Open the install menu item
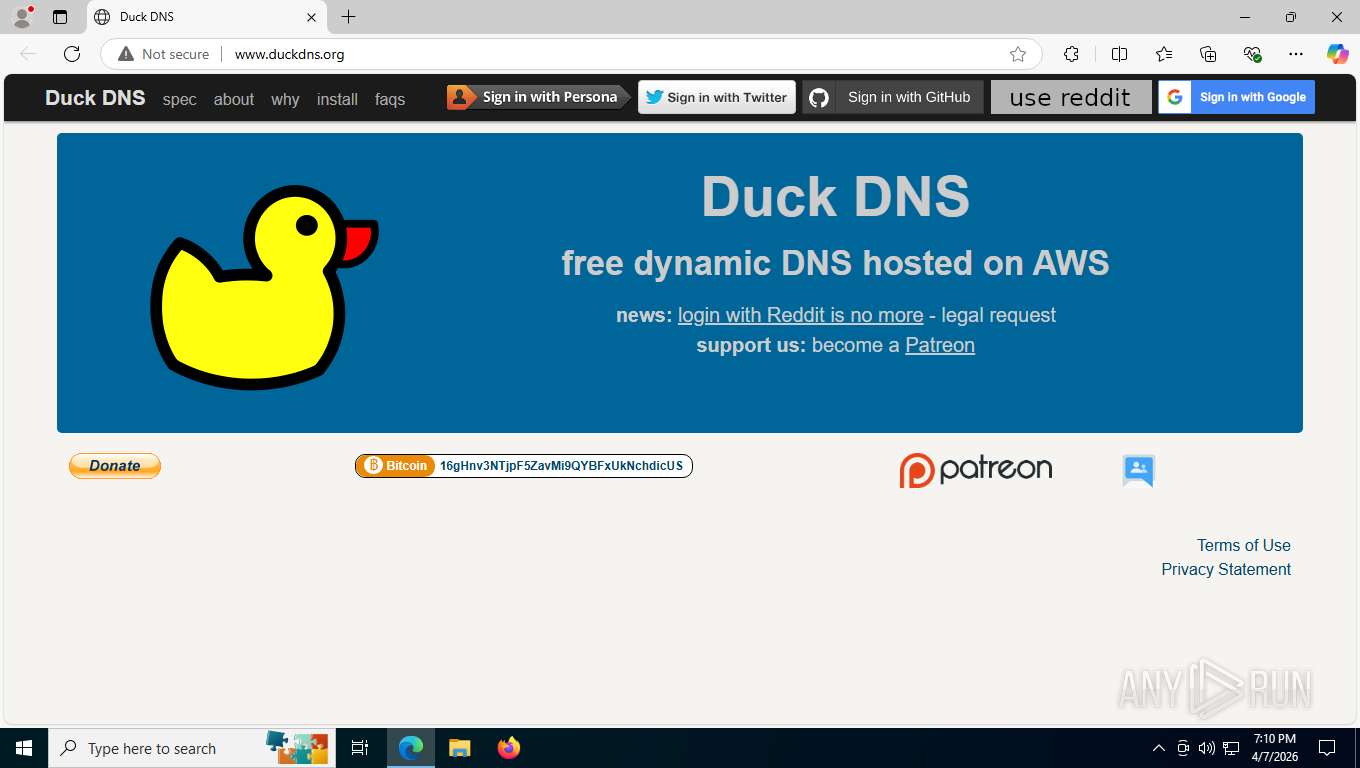1360x768 pixels. pyautogui.click(x=337, y=99)
